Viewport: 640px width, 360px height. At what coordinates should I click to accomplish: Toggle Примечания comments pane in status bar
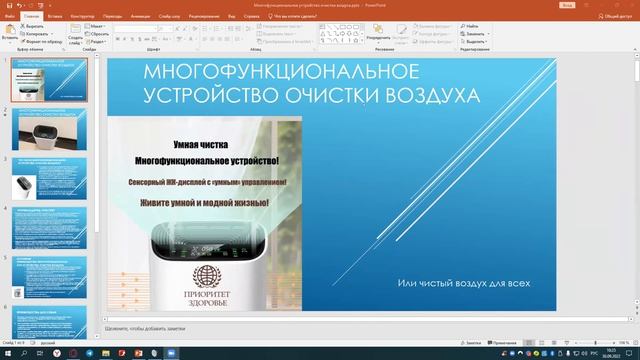502,343
